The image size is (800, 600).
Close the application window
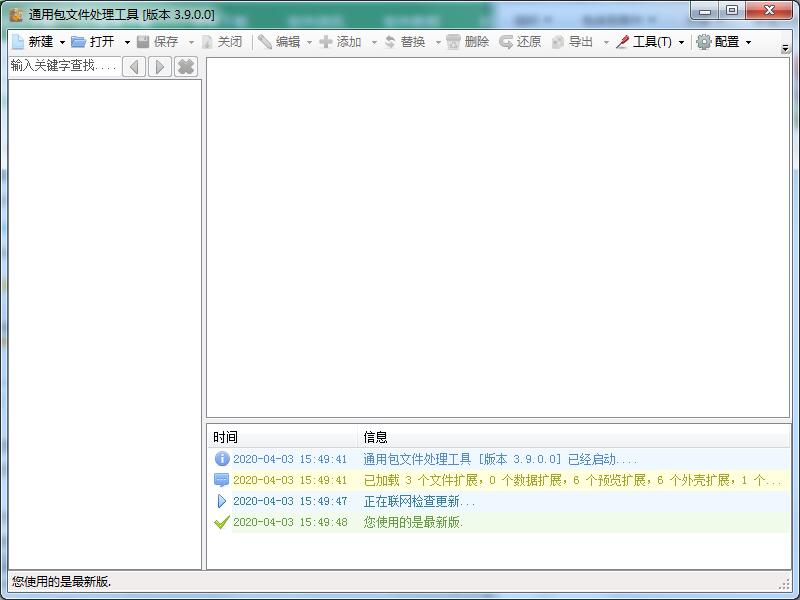[769, 11]
